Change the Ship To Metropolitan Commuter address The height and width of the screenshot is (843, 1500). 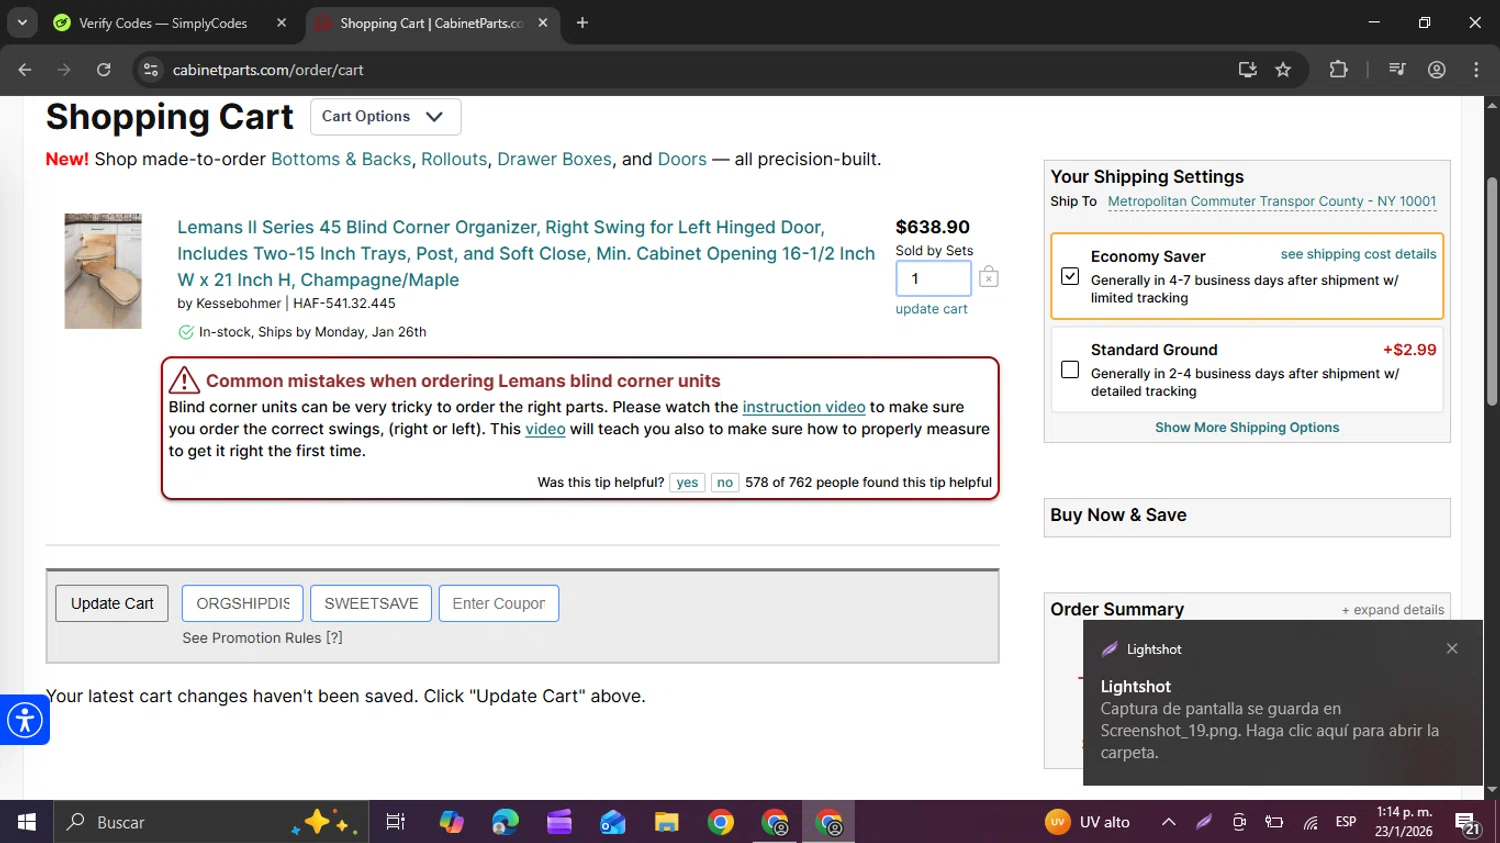click(x=1272, y=201)
